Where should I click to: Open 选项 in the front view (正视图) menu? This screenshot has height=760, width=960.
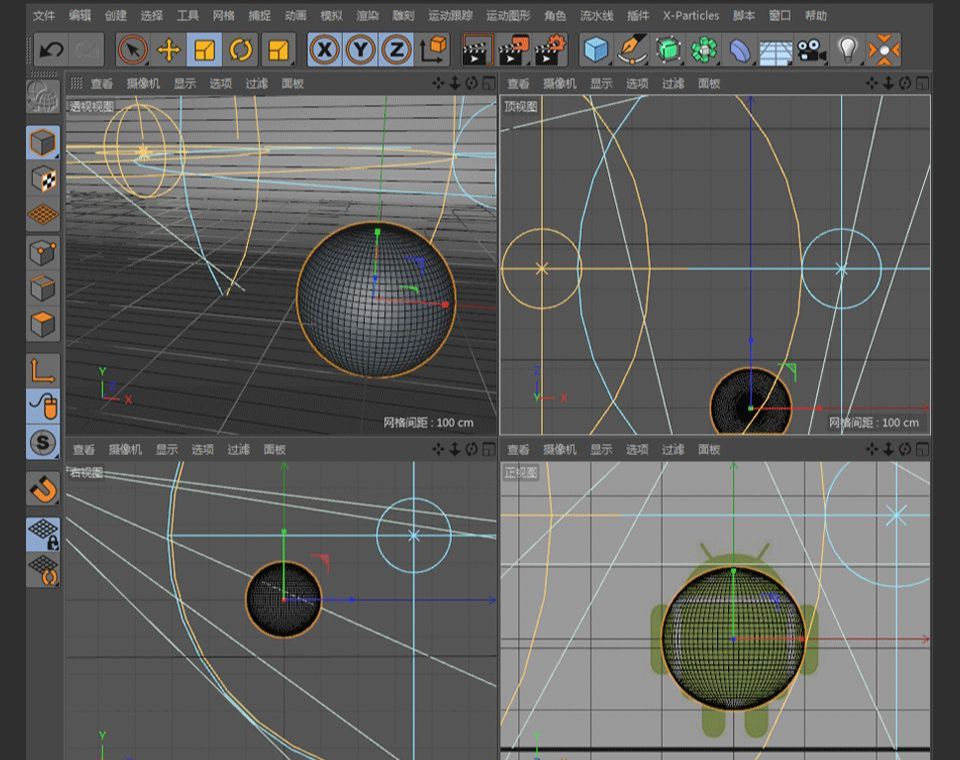(x=637, y=450)
